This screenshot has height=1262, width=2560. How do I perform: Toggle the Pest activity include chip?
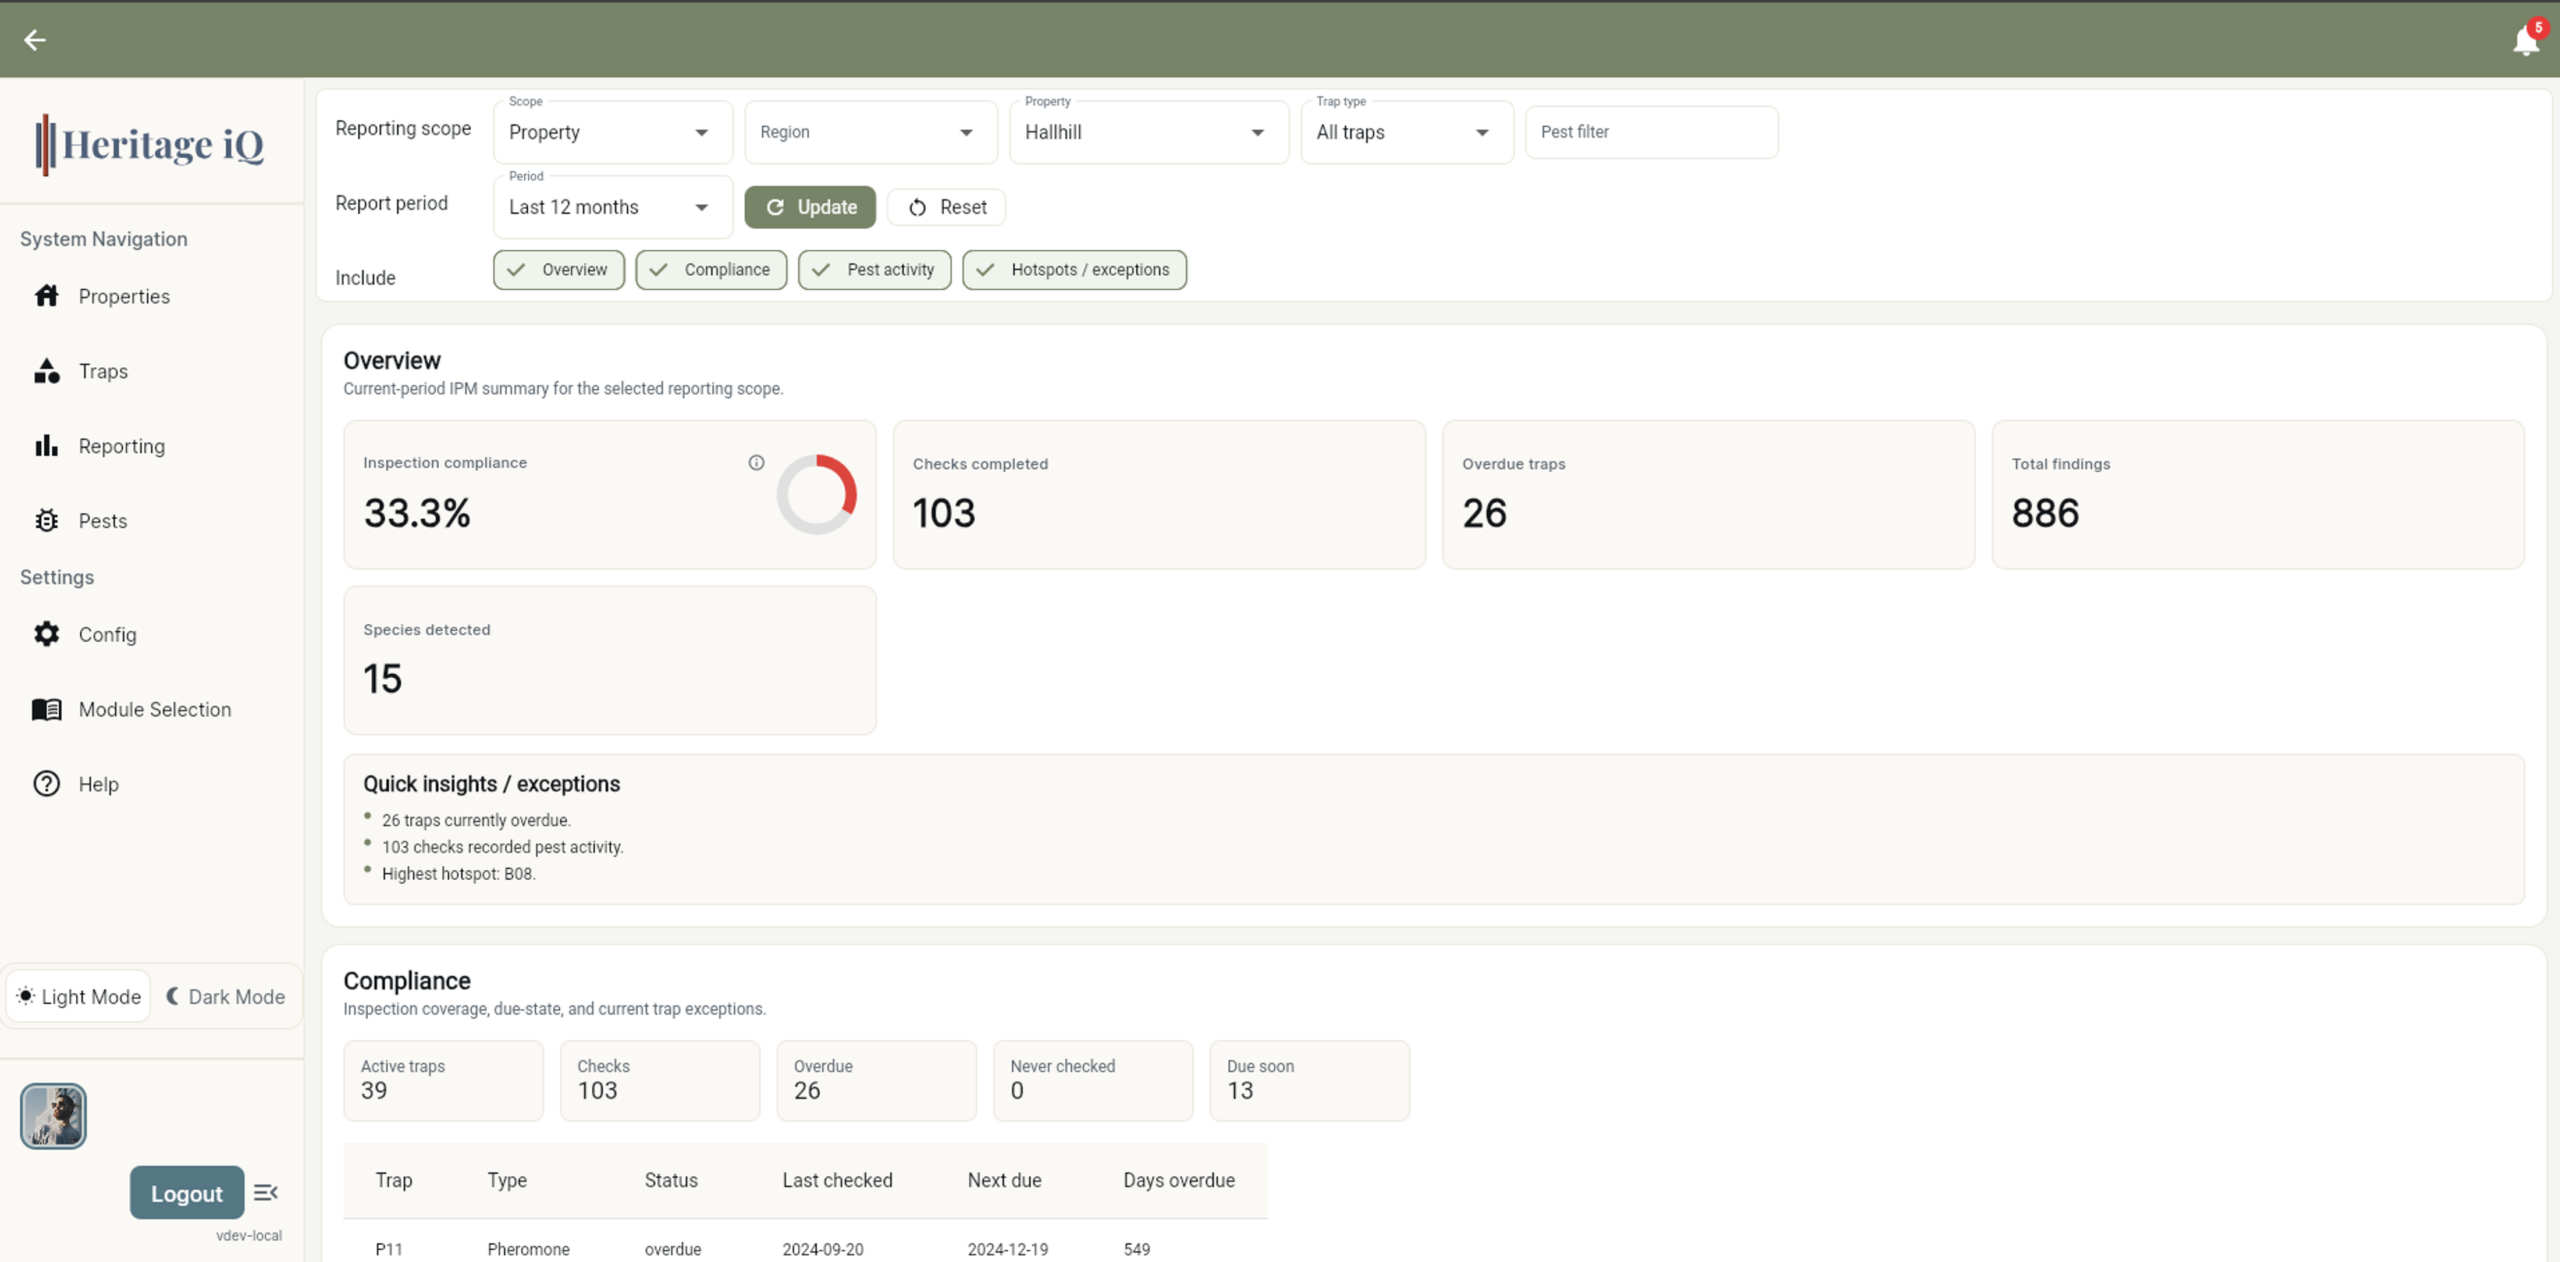pos(875,270)
